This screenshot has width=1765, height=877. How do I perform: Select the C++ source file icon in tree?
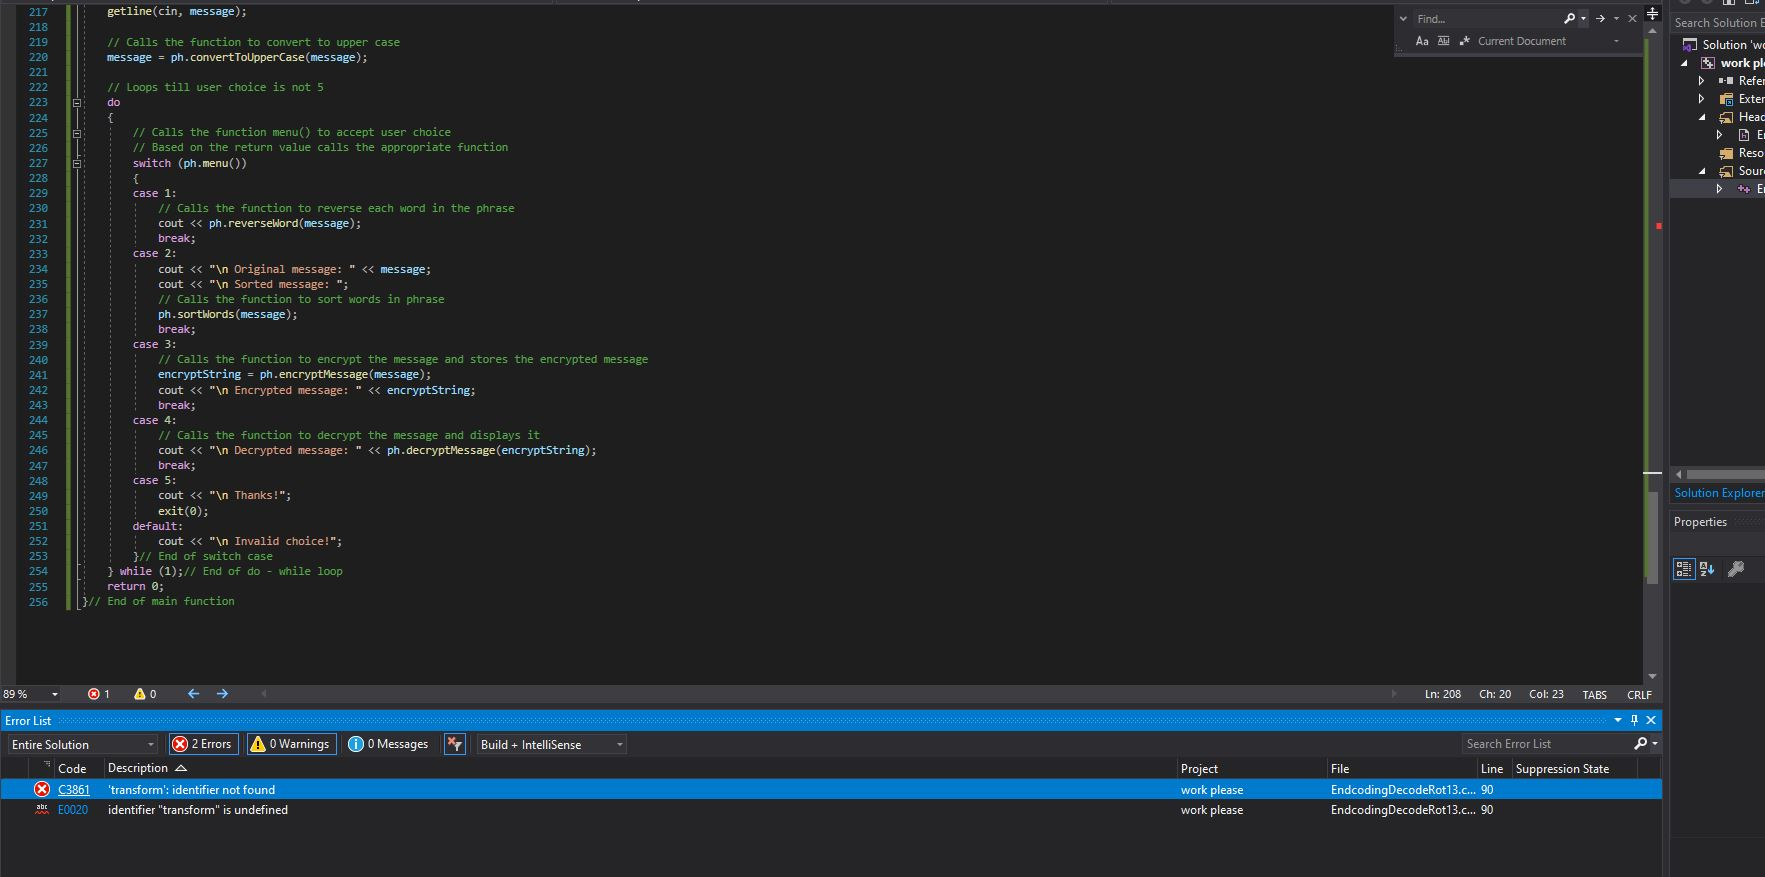click(x=1744, y=189)
